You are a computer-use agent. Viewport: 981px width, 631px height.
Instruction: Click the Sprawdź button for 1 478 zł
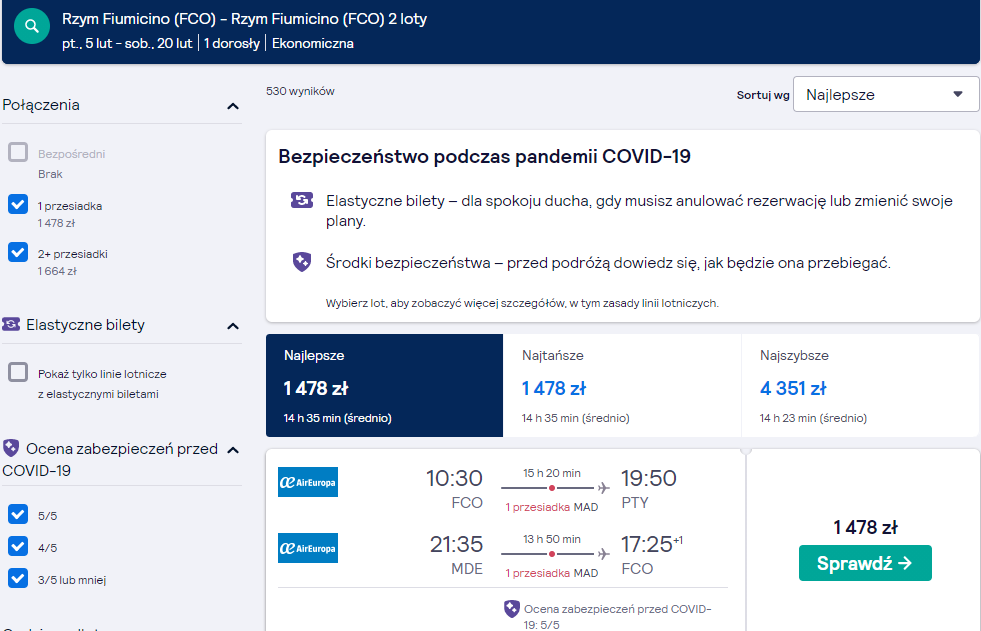pos(865,563)
